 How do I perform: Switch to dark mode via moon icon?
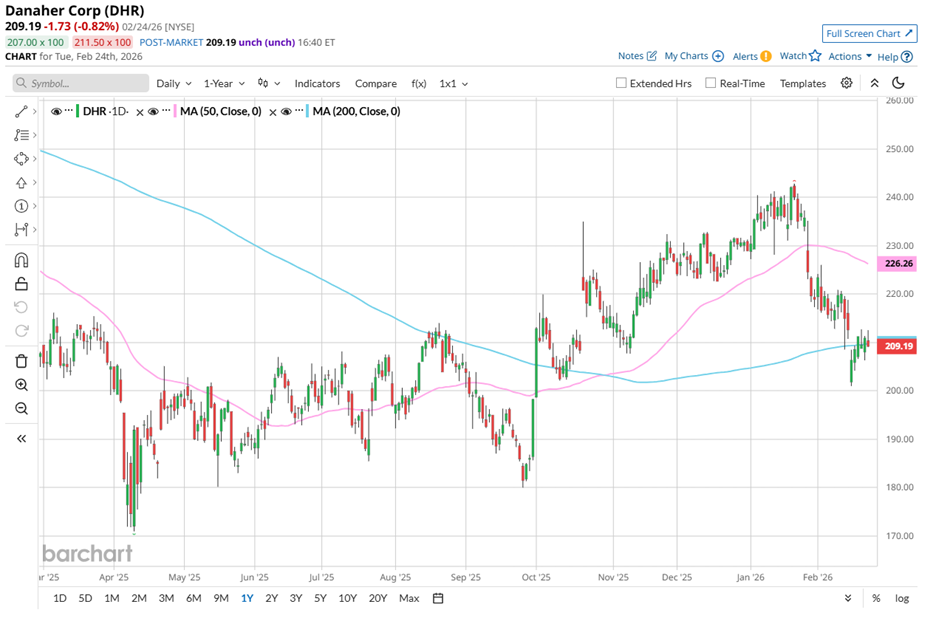click(898, 84)
